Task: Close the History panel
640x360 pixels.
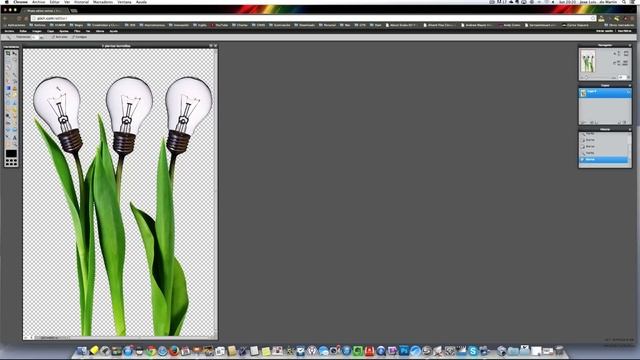Action: [x=630, y=129]
